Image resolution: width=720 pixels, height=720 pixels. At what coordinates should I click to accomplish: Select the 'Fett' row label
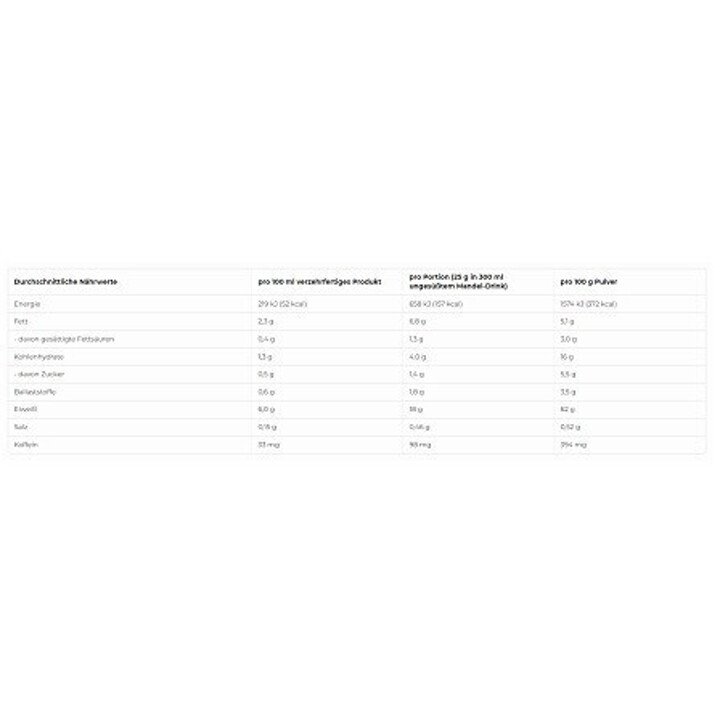tap(20, 321)
